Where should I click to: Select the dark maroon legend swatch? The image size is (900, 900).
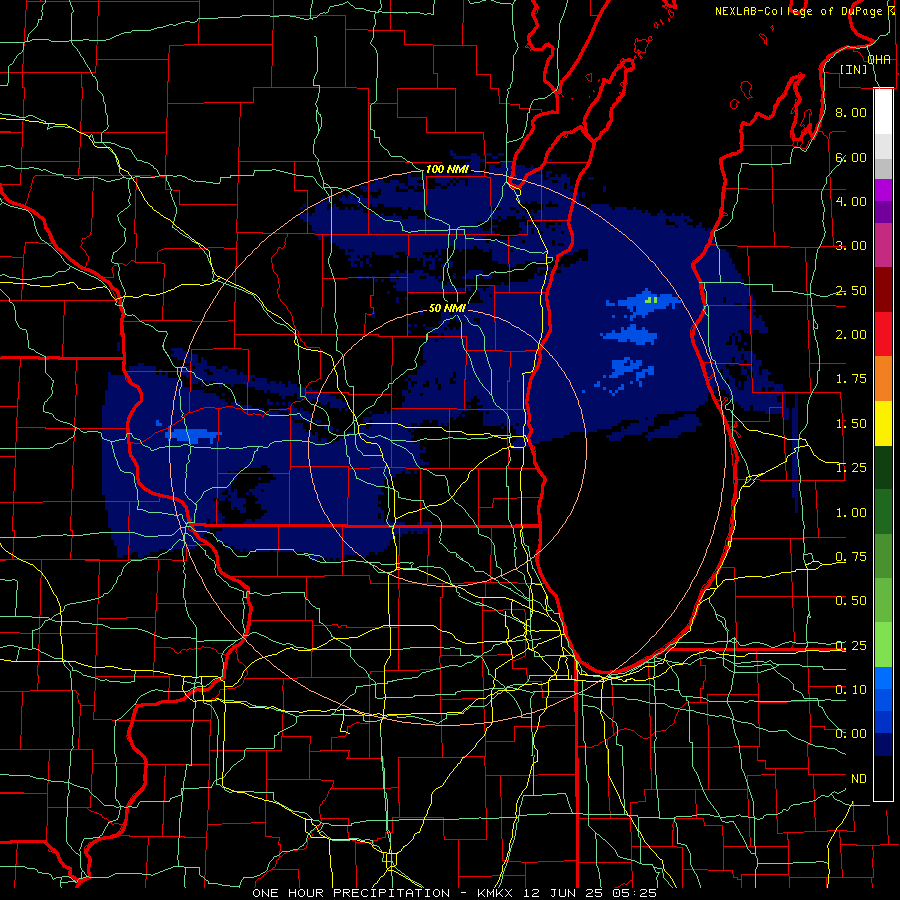click(883, 290)
